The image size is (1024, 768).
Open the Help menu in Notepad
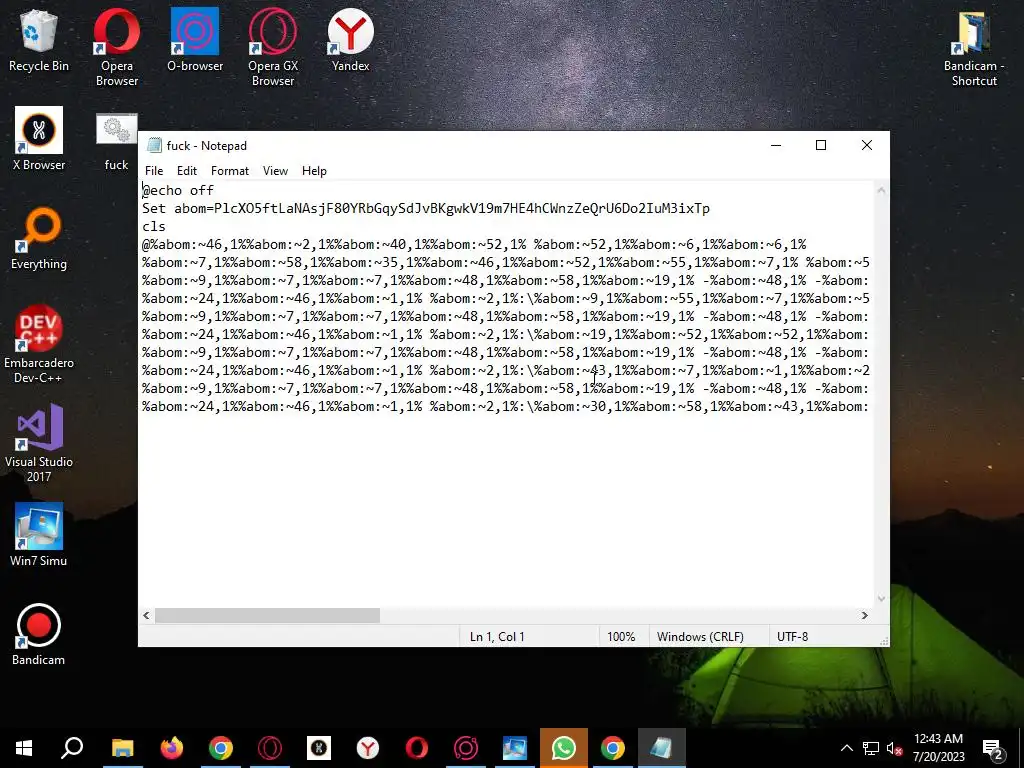pos(314,170)
